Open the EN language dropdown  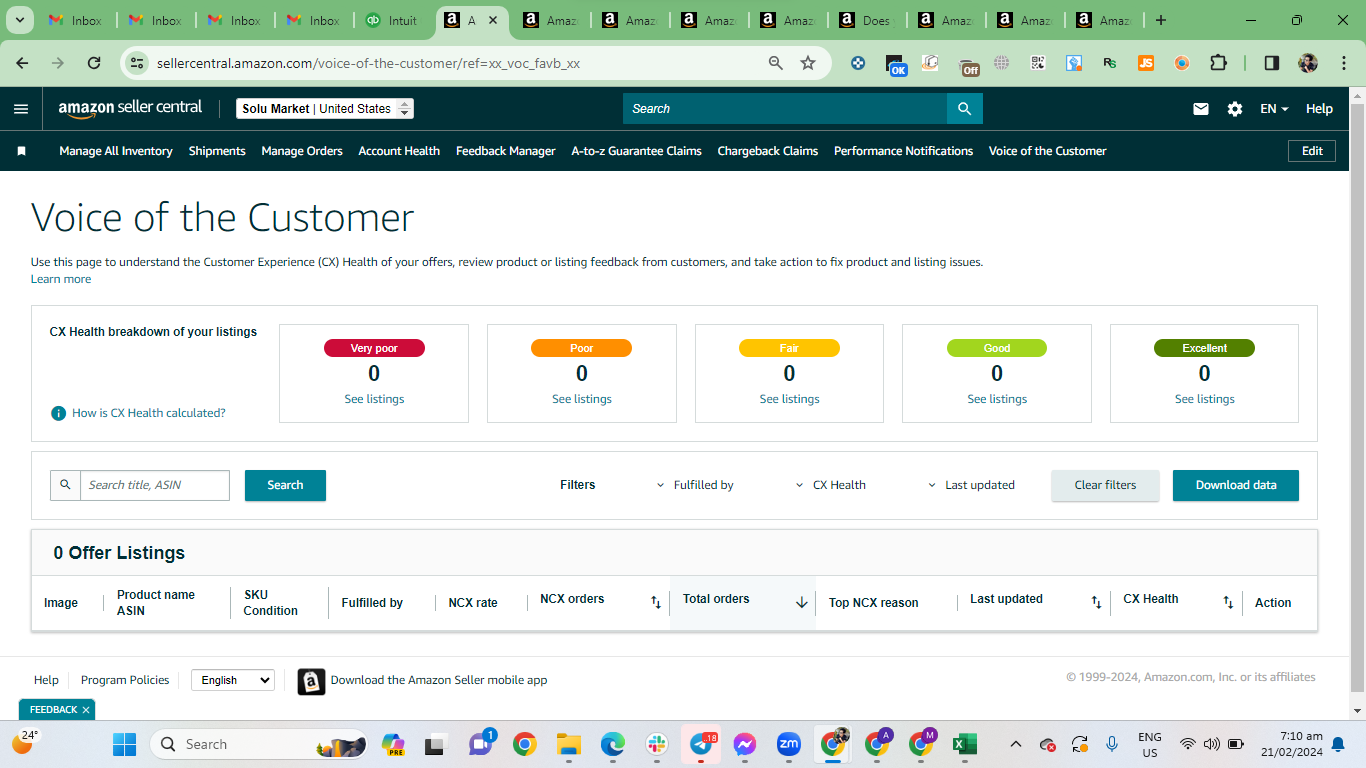click(1274, 109)
